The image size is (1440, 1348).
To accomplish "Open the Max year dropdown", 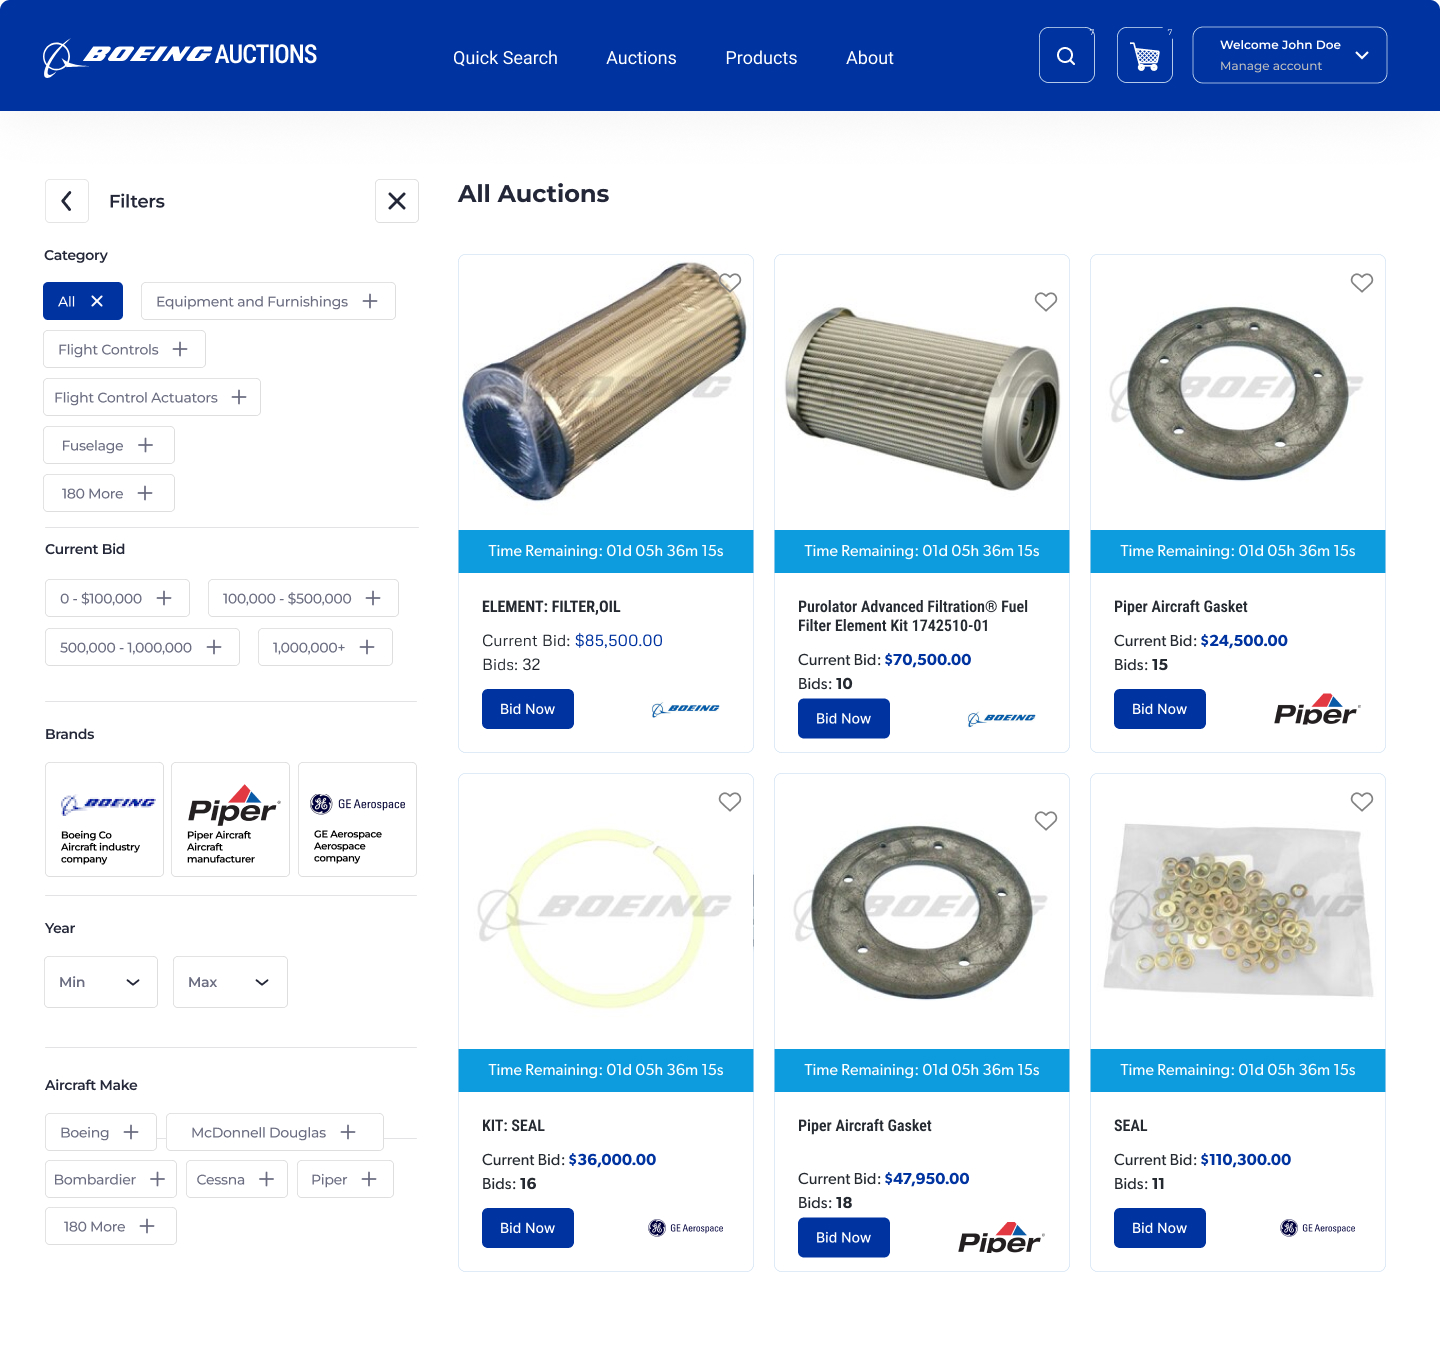I will click(230, 982).
